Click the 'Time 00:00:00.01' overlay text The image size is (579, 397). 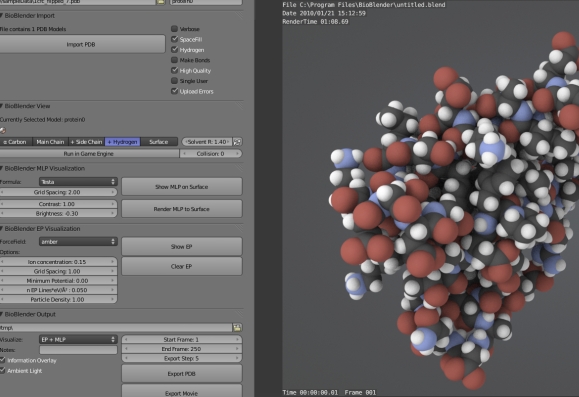(310, 392)
